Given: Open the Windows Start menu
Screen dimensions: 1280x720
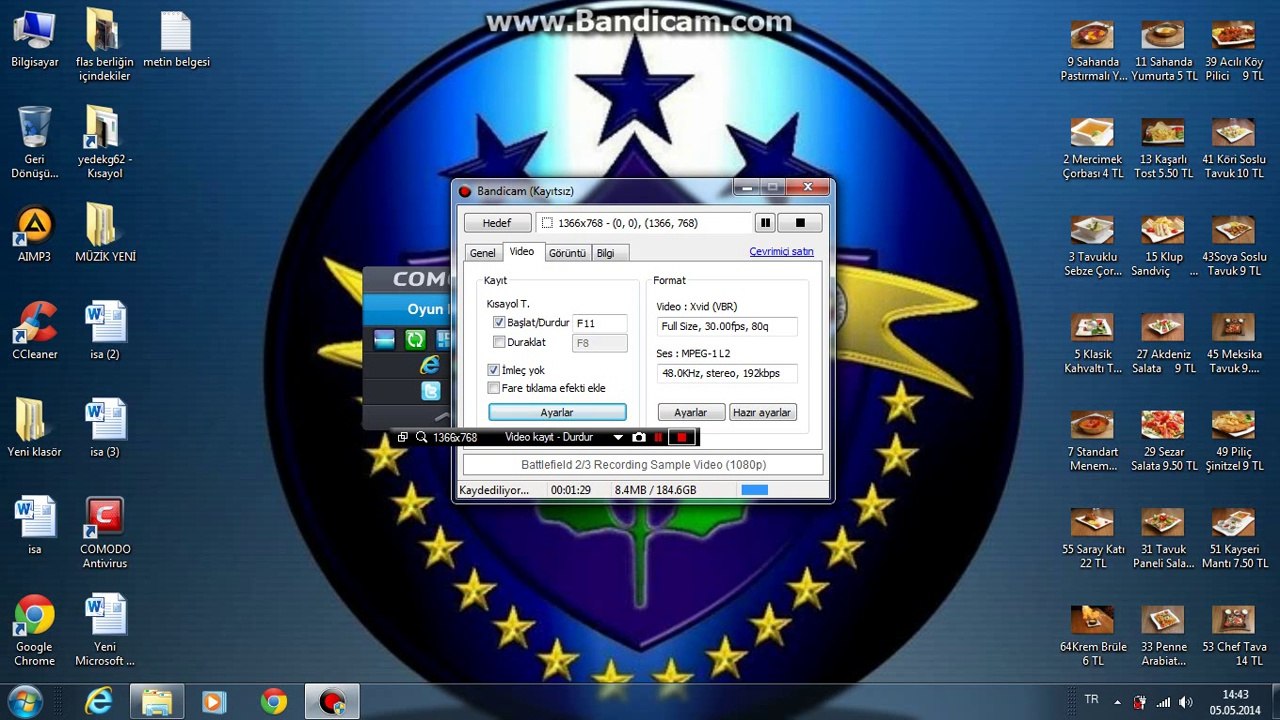Looking at the screenshot, I should point(24,701).
